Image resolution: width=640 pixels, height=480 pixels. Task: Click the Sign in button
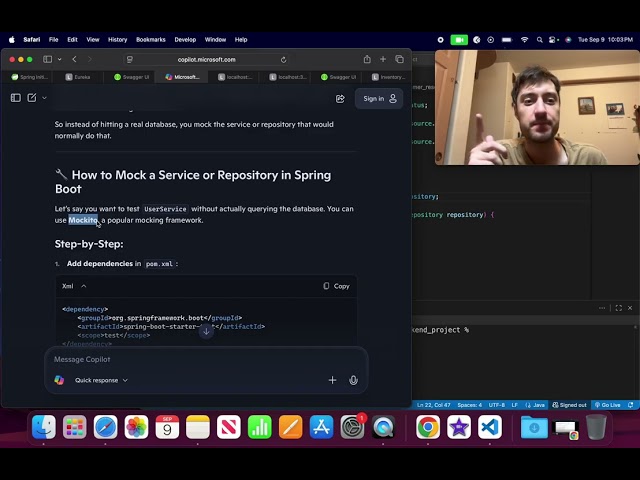[x=379, y=99]
